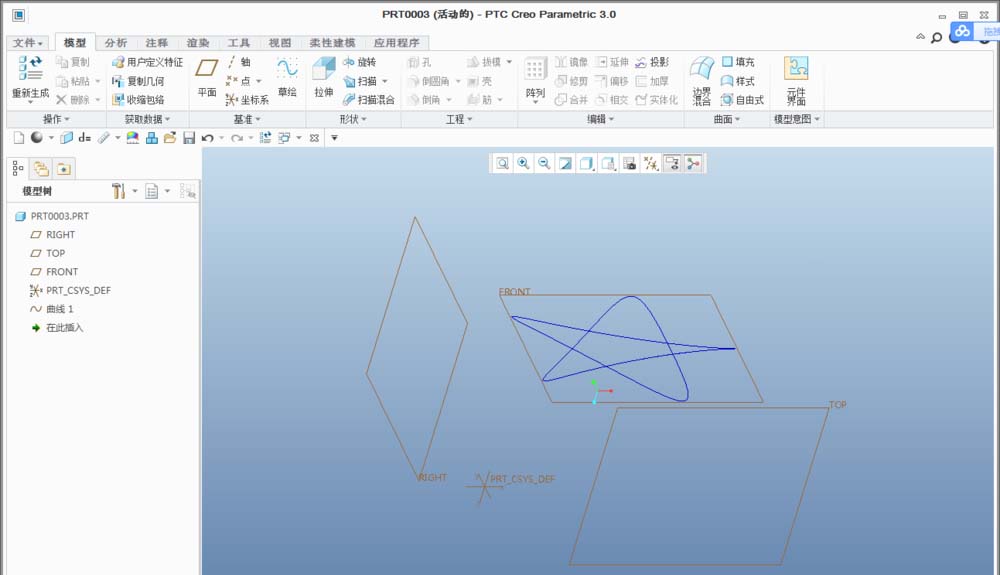
Task: Expand the 形状 group dropdown
Action: (x=353, y=119)
